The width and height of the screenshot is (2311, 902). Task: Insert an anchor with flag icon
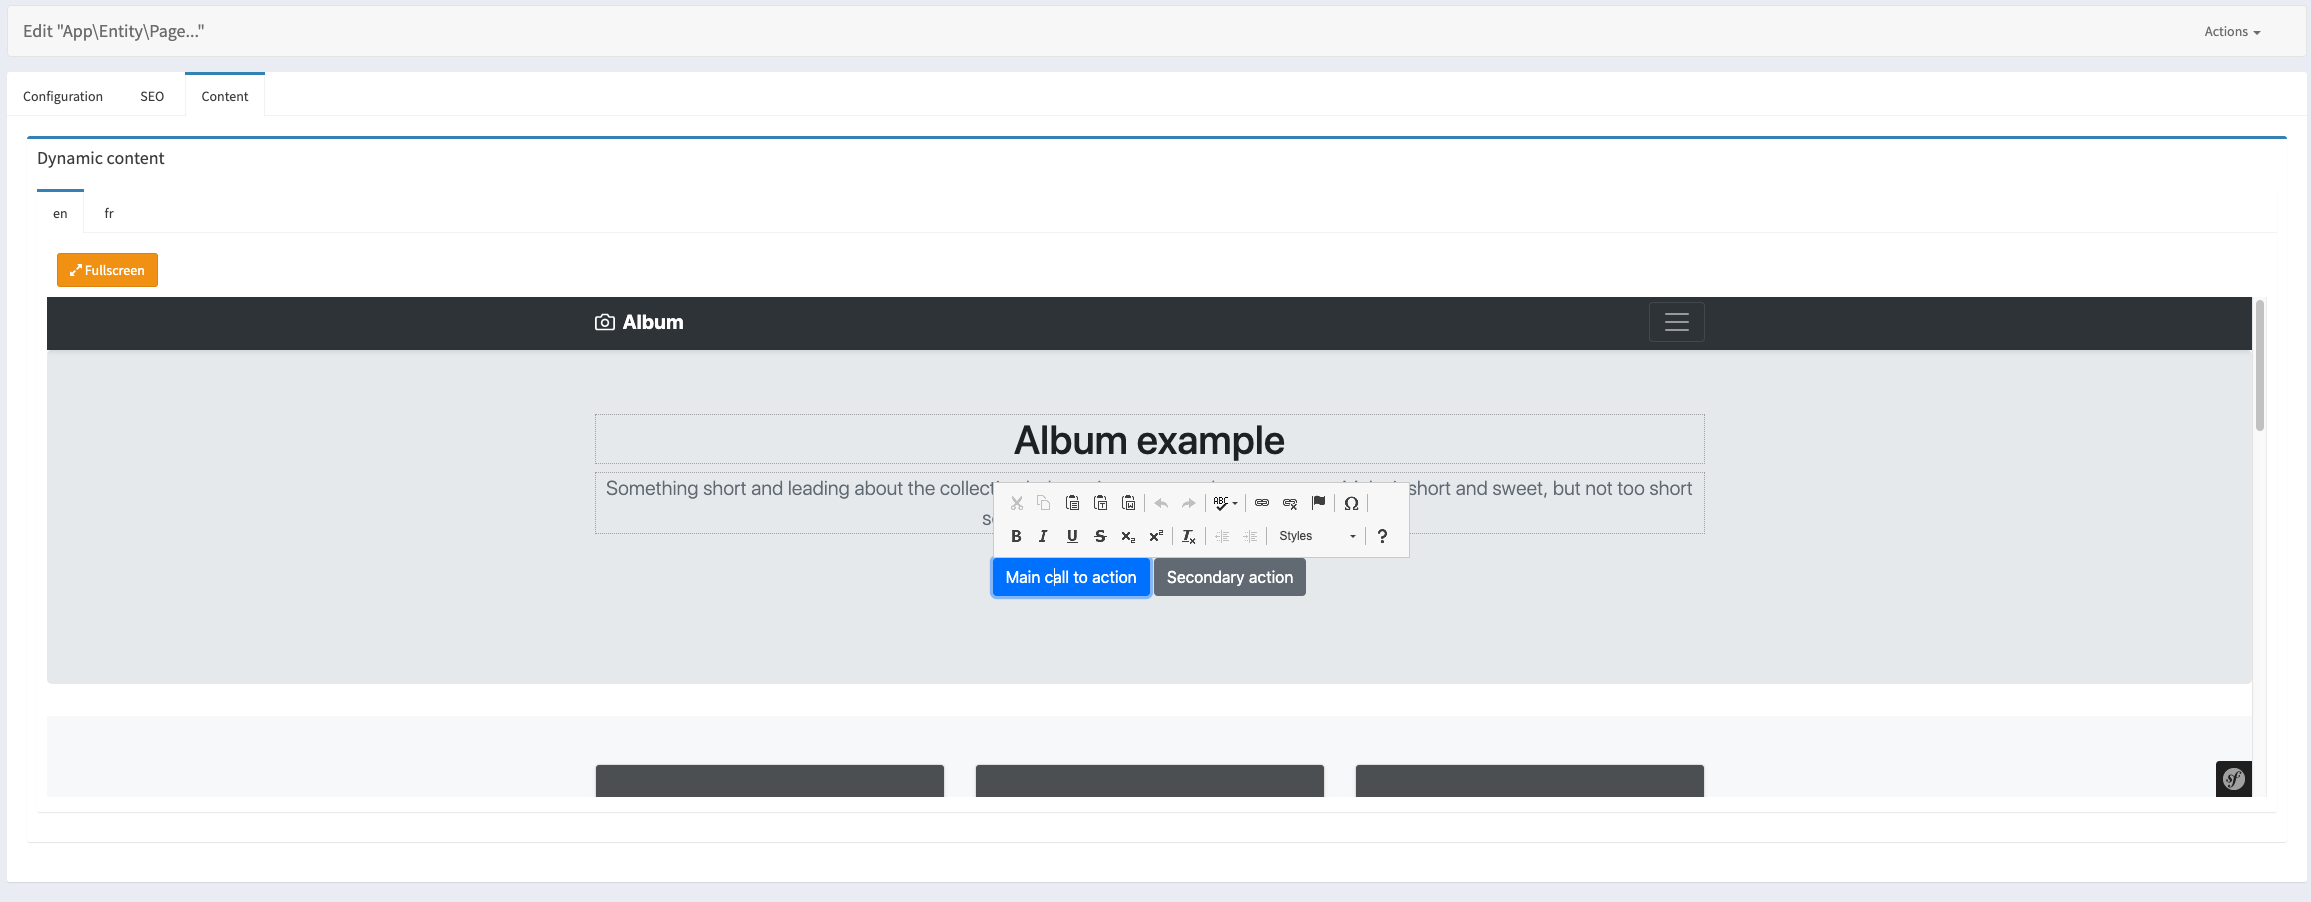coord(1318,503)
